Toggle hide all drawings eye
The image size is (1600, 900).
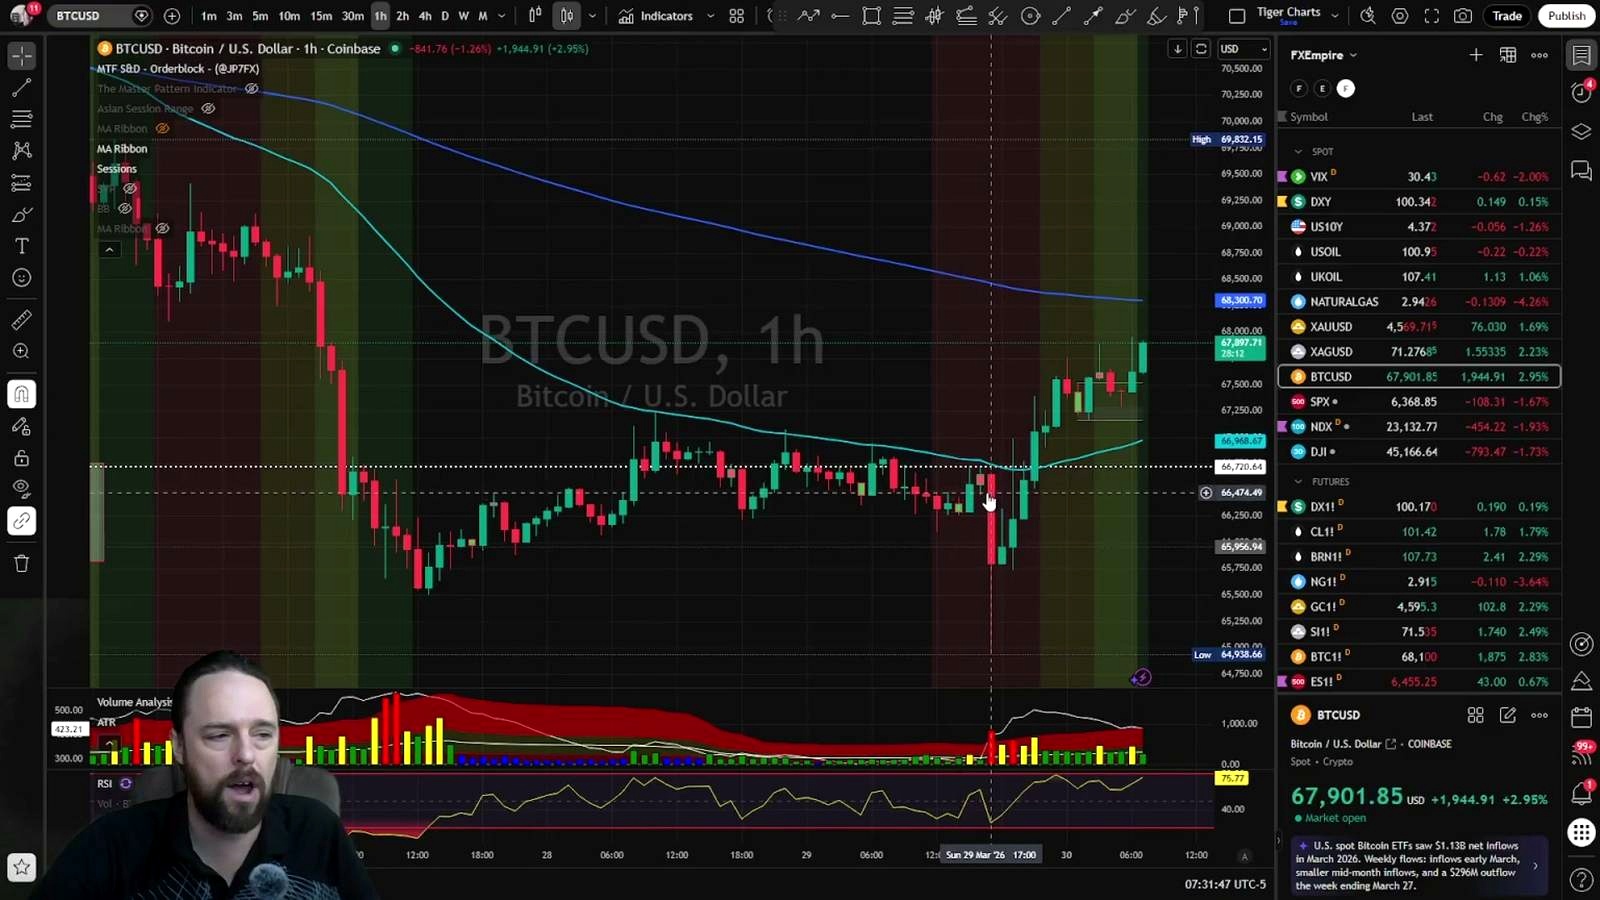(x=22, y=489)
